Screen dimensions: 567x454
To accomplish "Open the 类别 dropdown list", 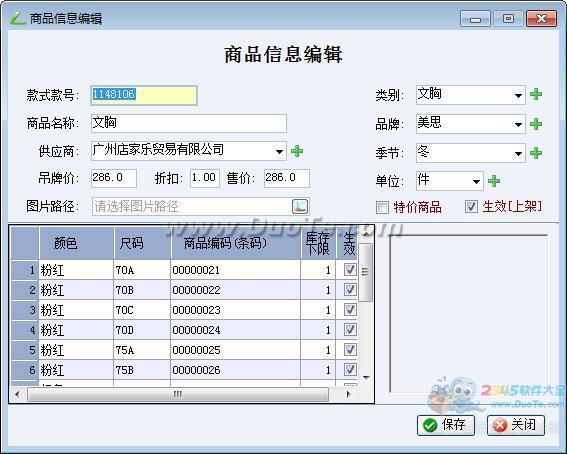I will click(x=519, y=95).
